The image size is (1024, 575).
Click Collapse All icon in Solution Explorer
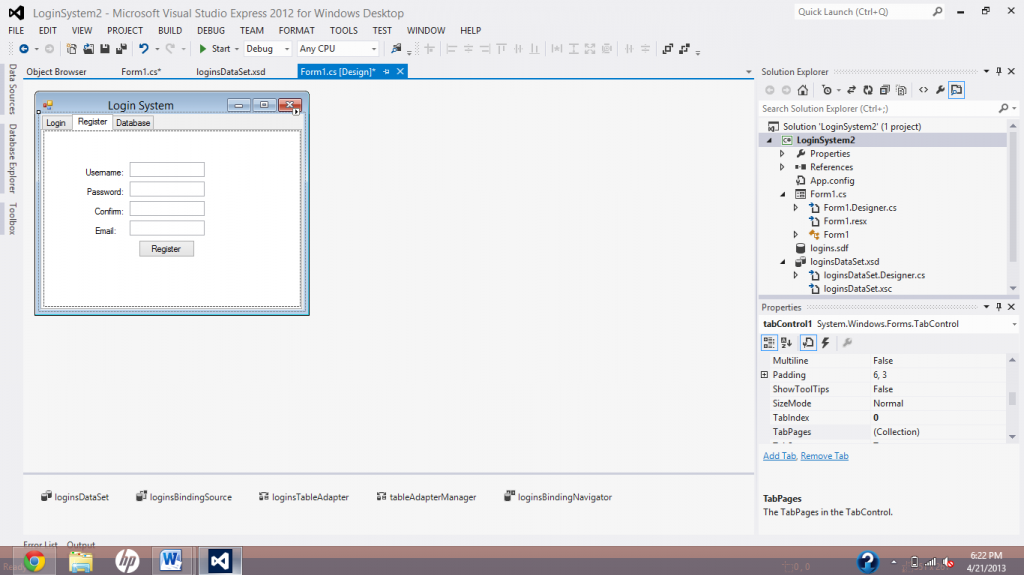(x=884, y=90)
